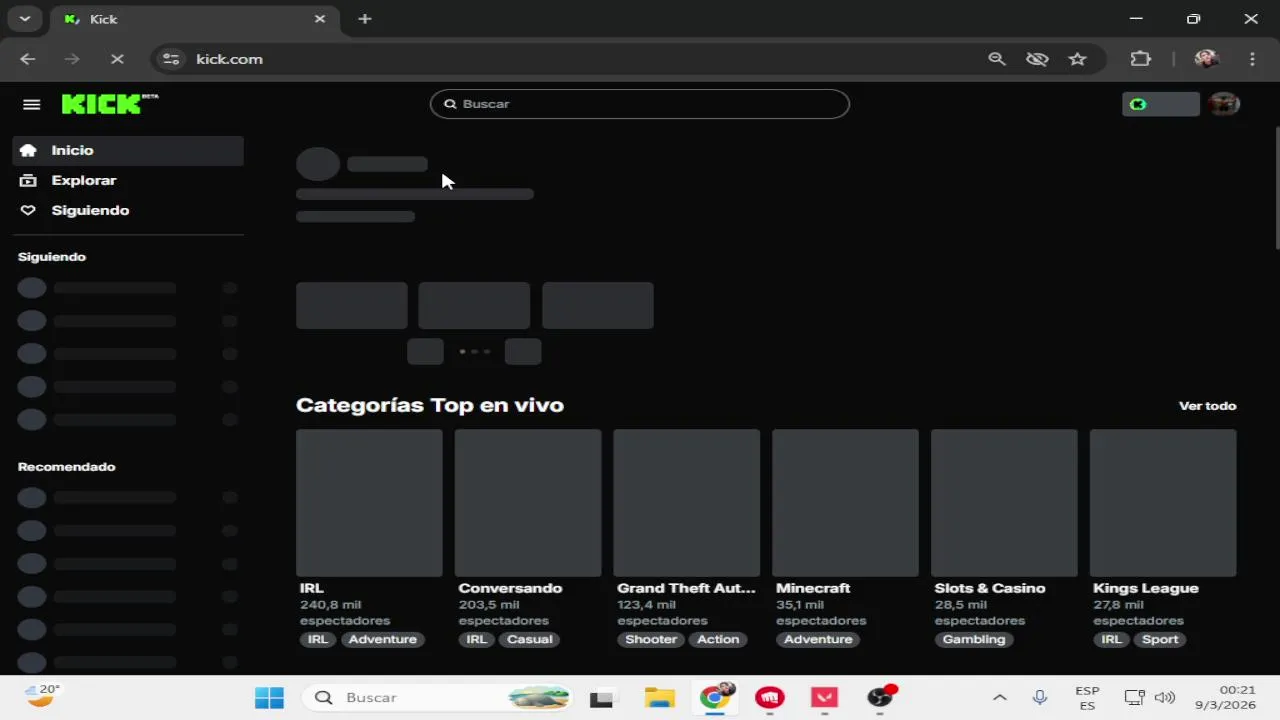The image size is (1280, 720).
Task: Open the Chrome profile avatar
Action: pyautogui.click(x=1206, y=59)
